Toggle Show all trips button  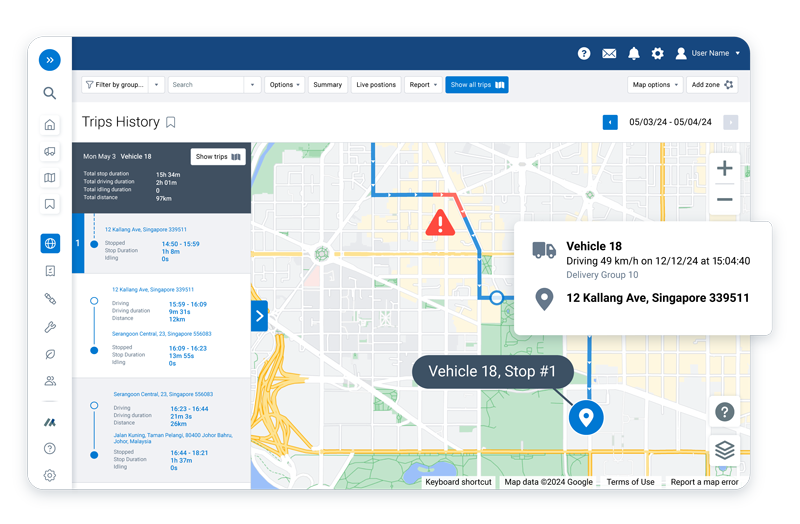[477, 85]
